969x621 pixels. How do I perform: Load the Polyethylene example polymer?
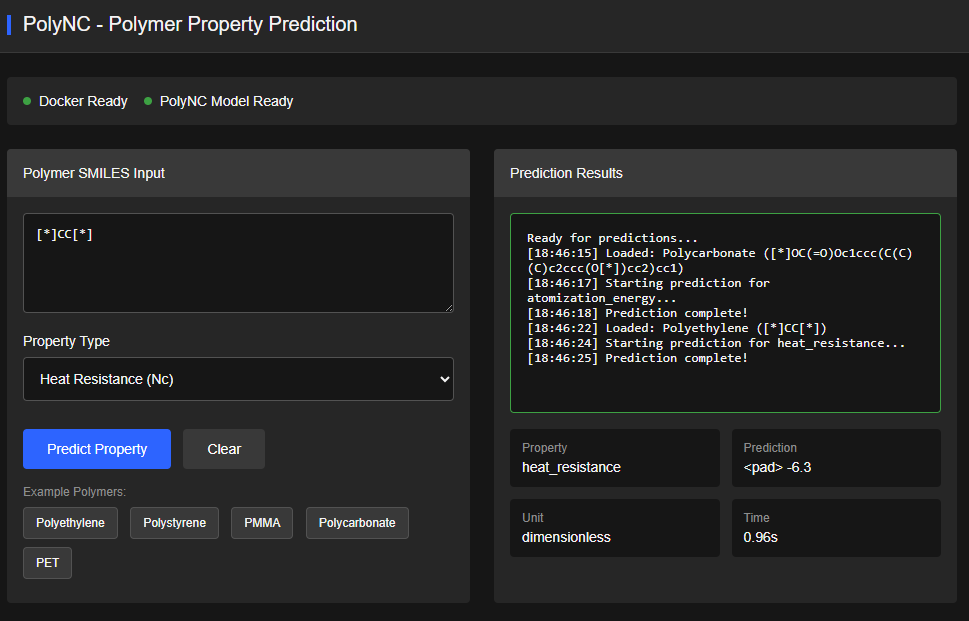point(70,523)
